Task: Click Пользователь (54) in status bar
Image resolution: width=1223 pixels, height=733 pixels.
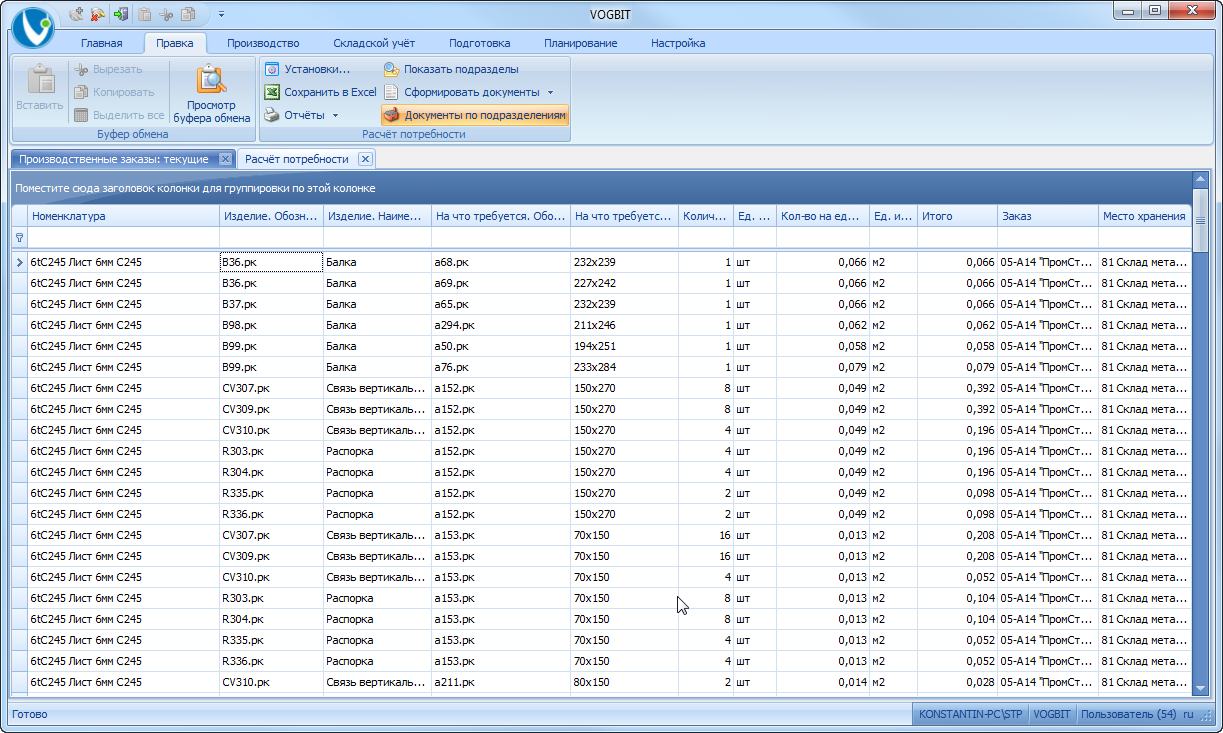Action: (1128, 714)
